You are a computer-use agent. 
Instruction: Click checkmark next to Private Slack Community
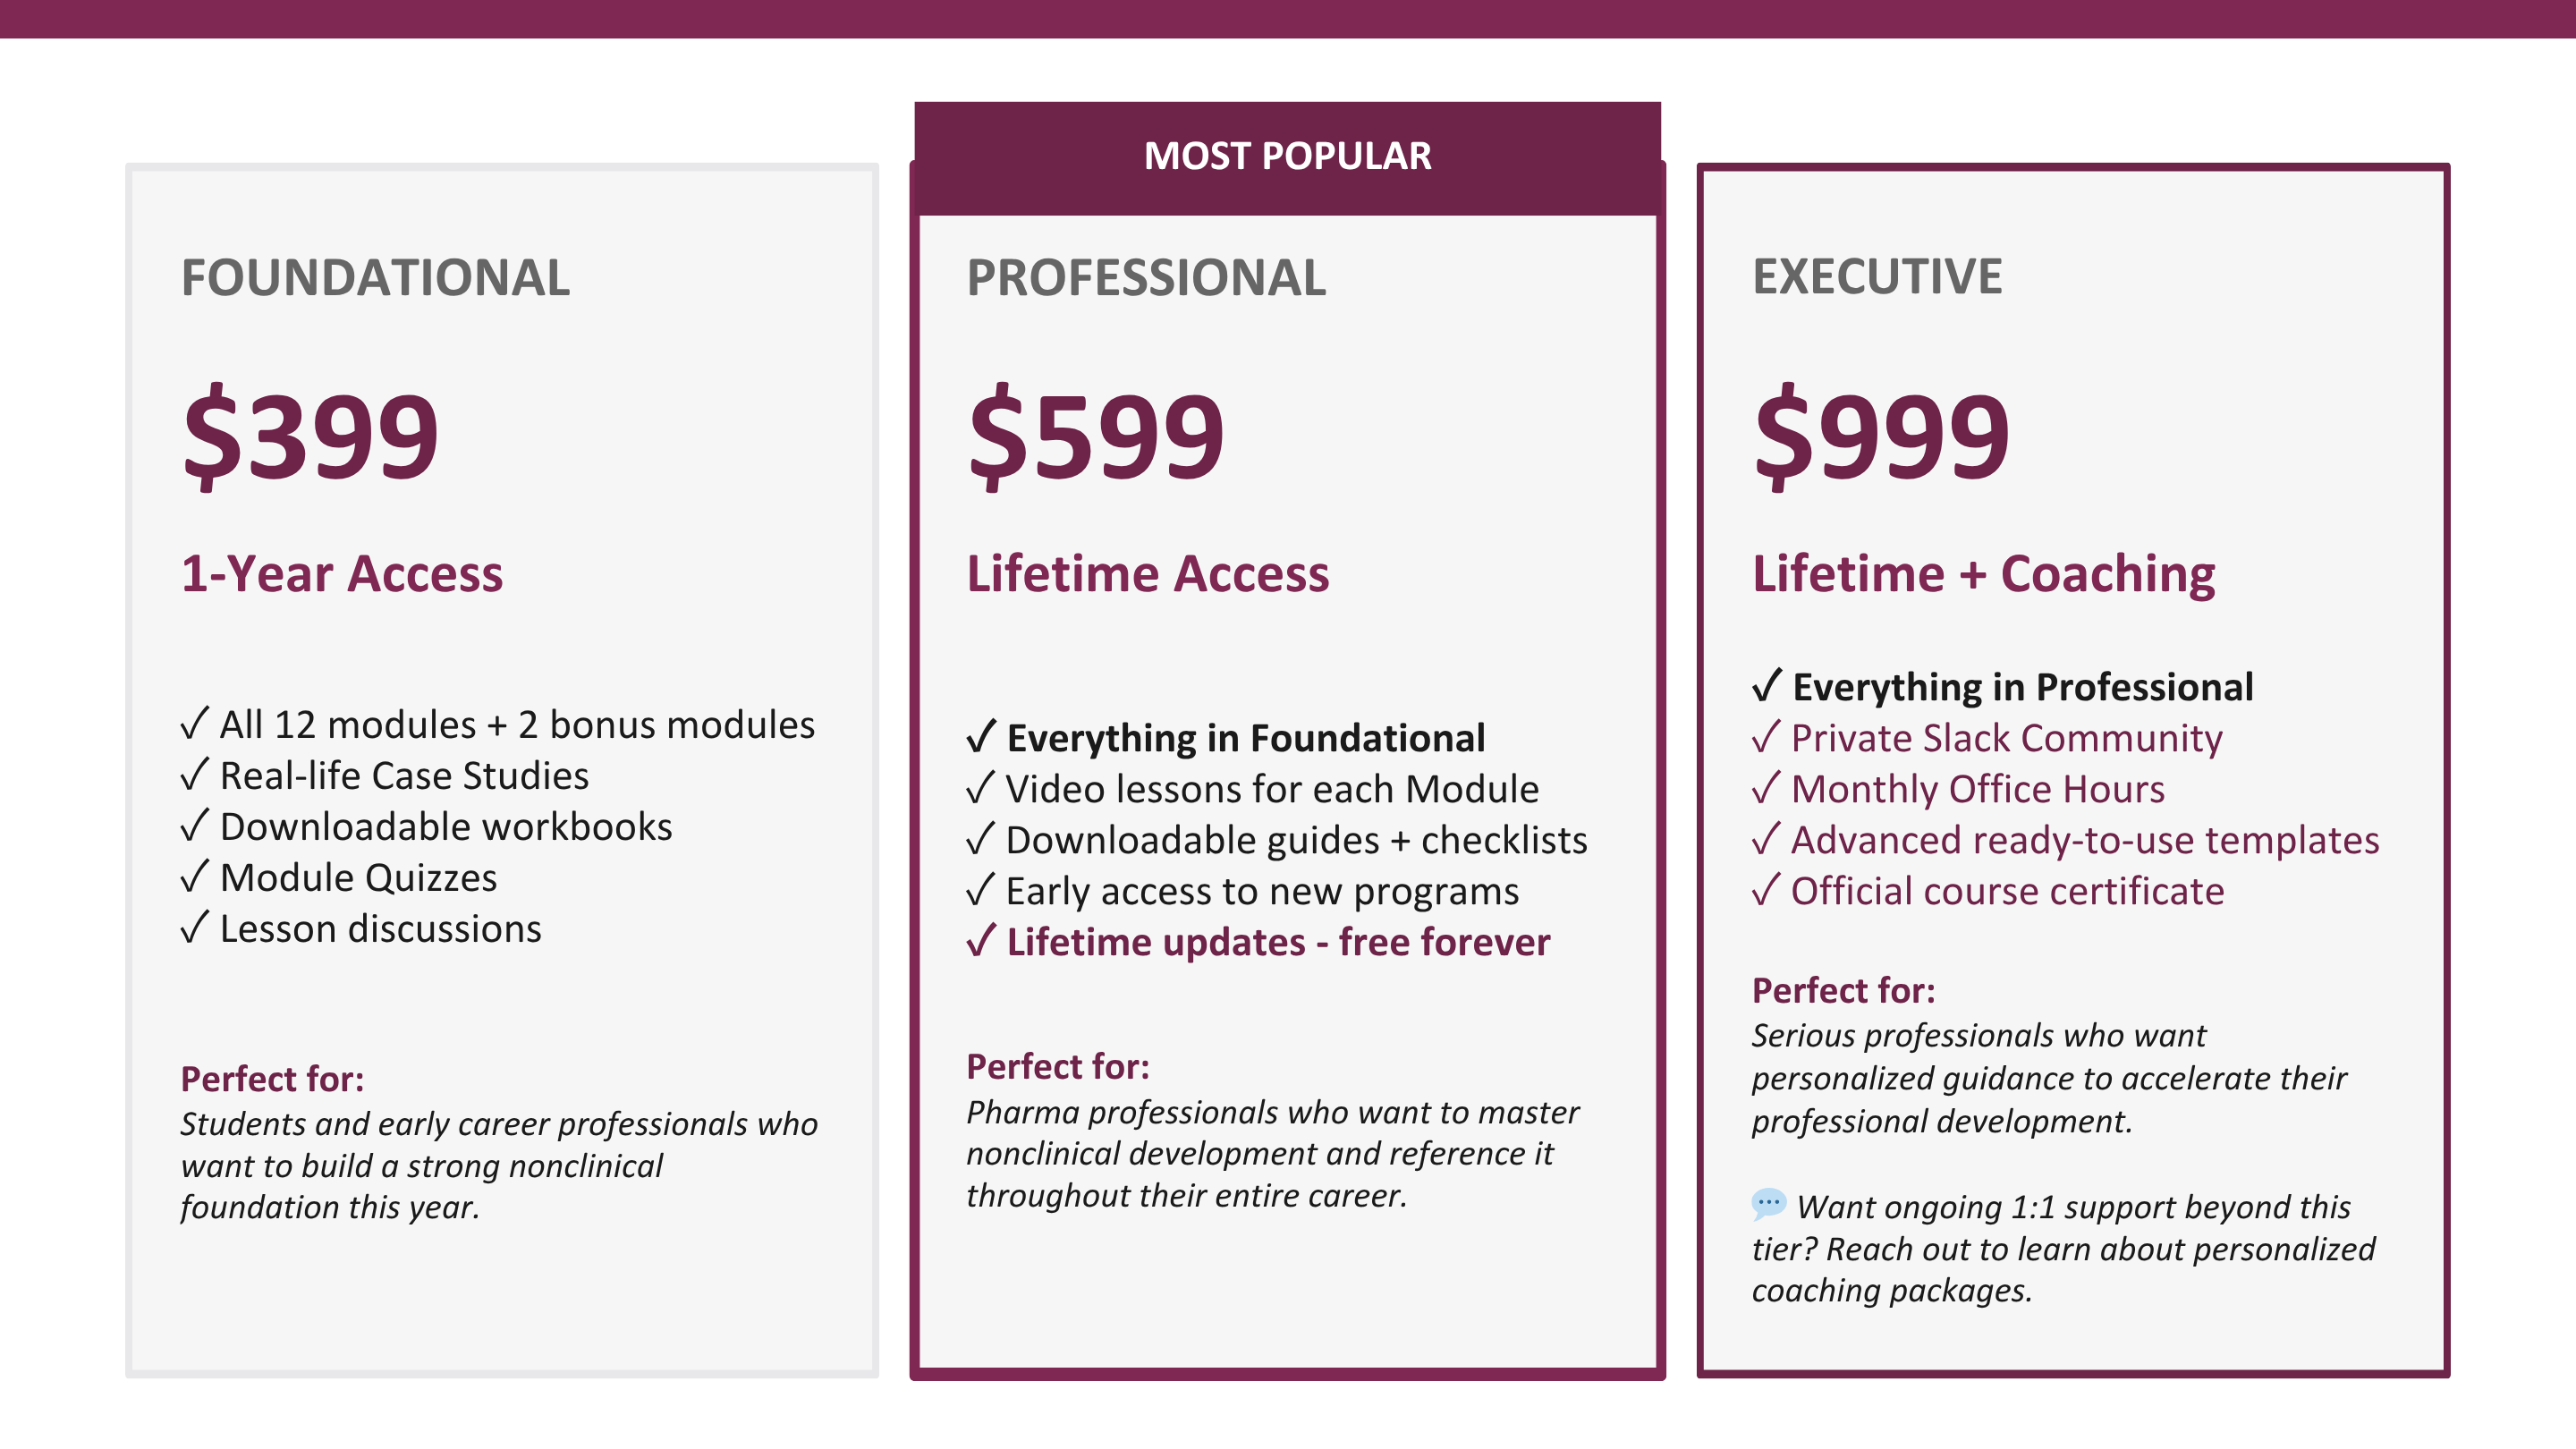click(x=1766, y=737)
